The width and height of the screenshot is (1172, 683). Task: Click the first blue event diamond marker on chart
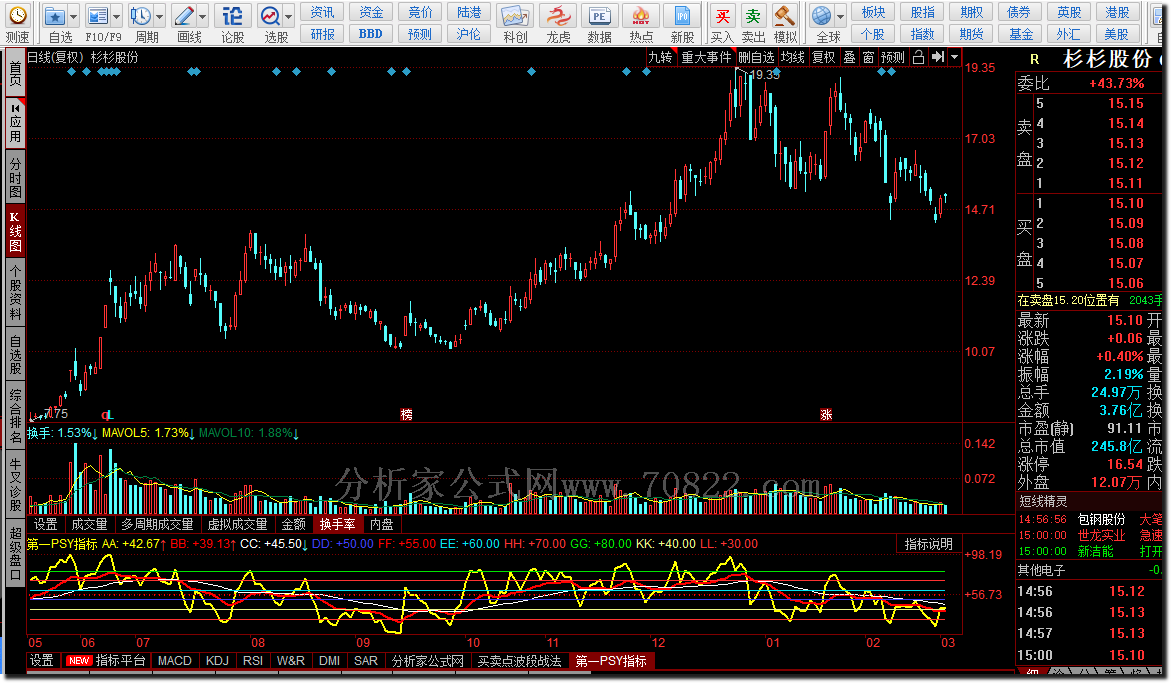click(x=71, y=72)
